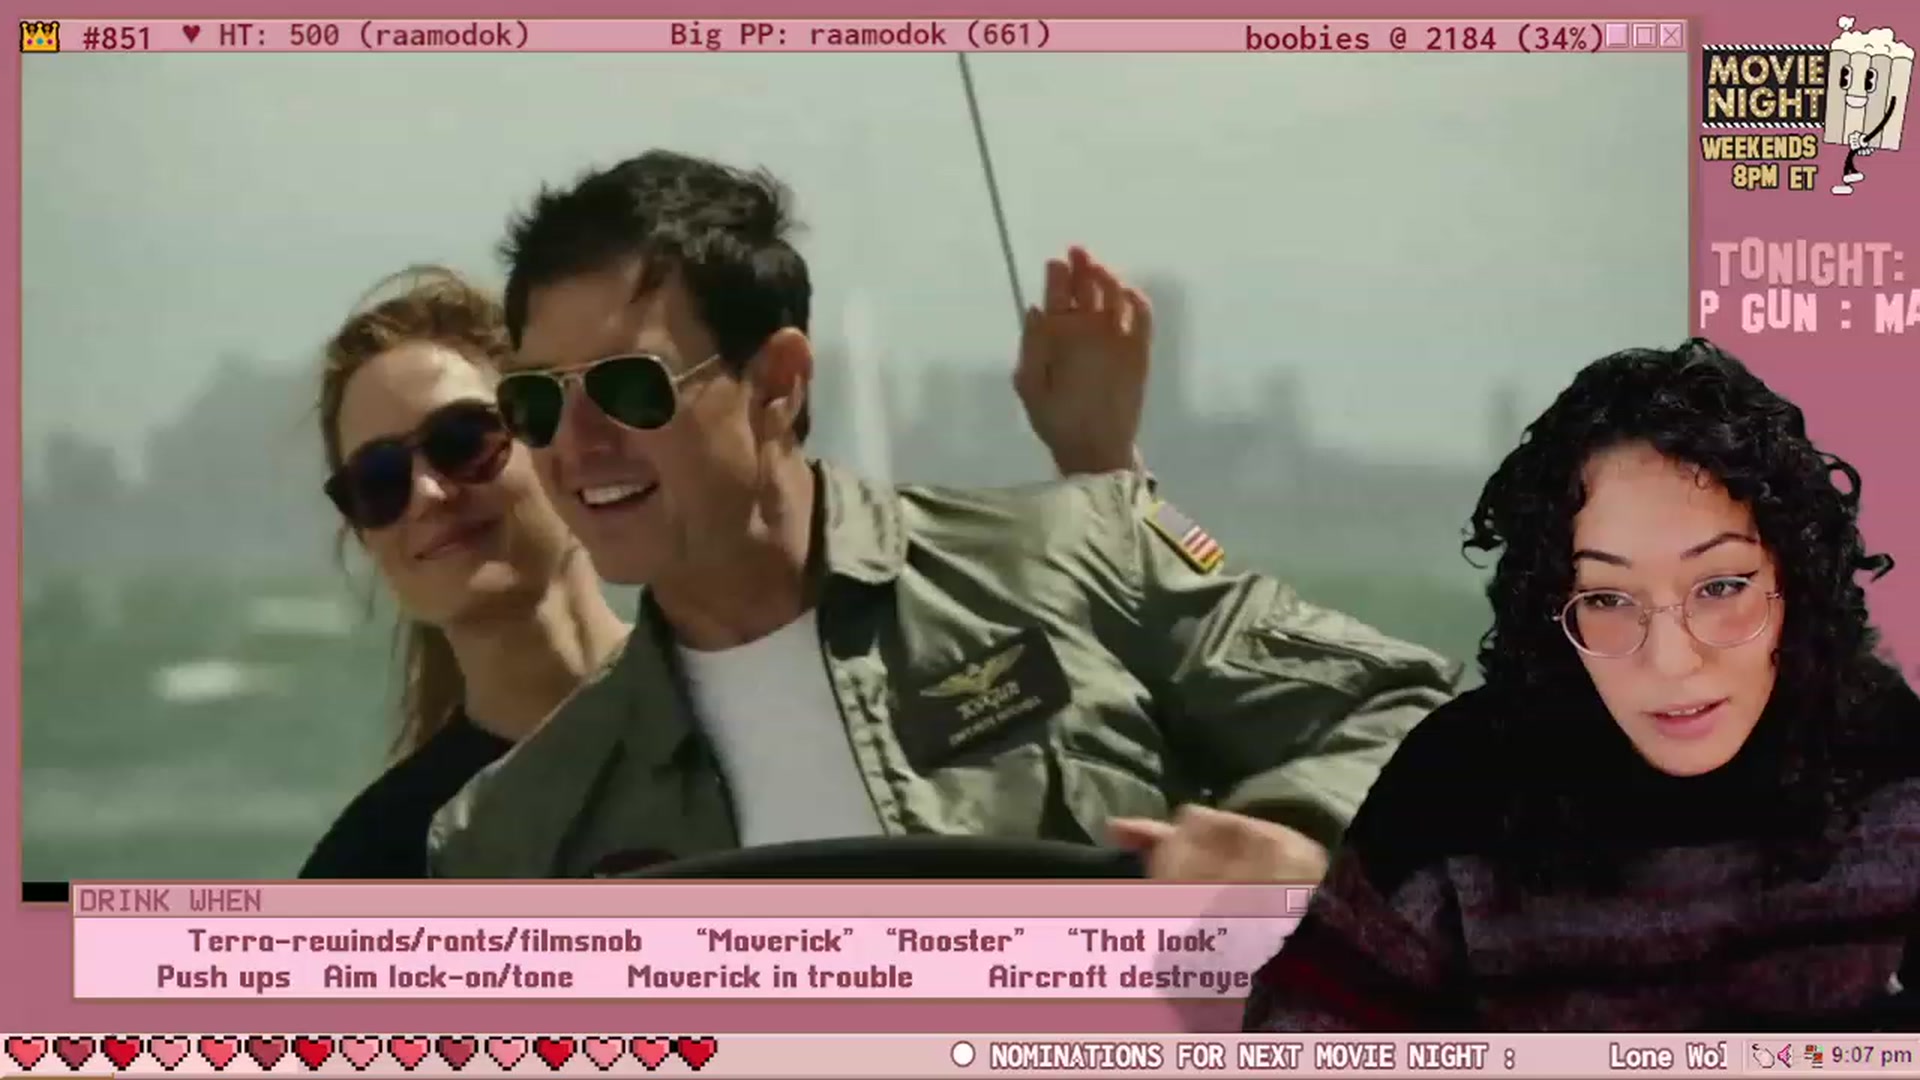
Task: Click the Aircraft destroyed drink rule
Action: 1120,977
